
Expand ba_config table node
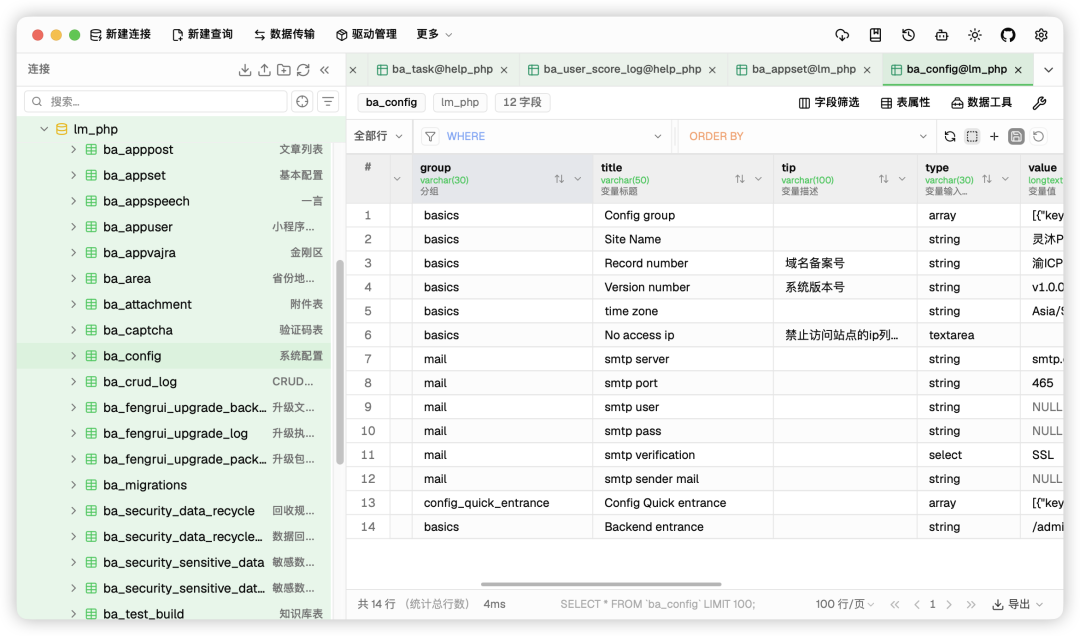[73, 356]
